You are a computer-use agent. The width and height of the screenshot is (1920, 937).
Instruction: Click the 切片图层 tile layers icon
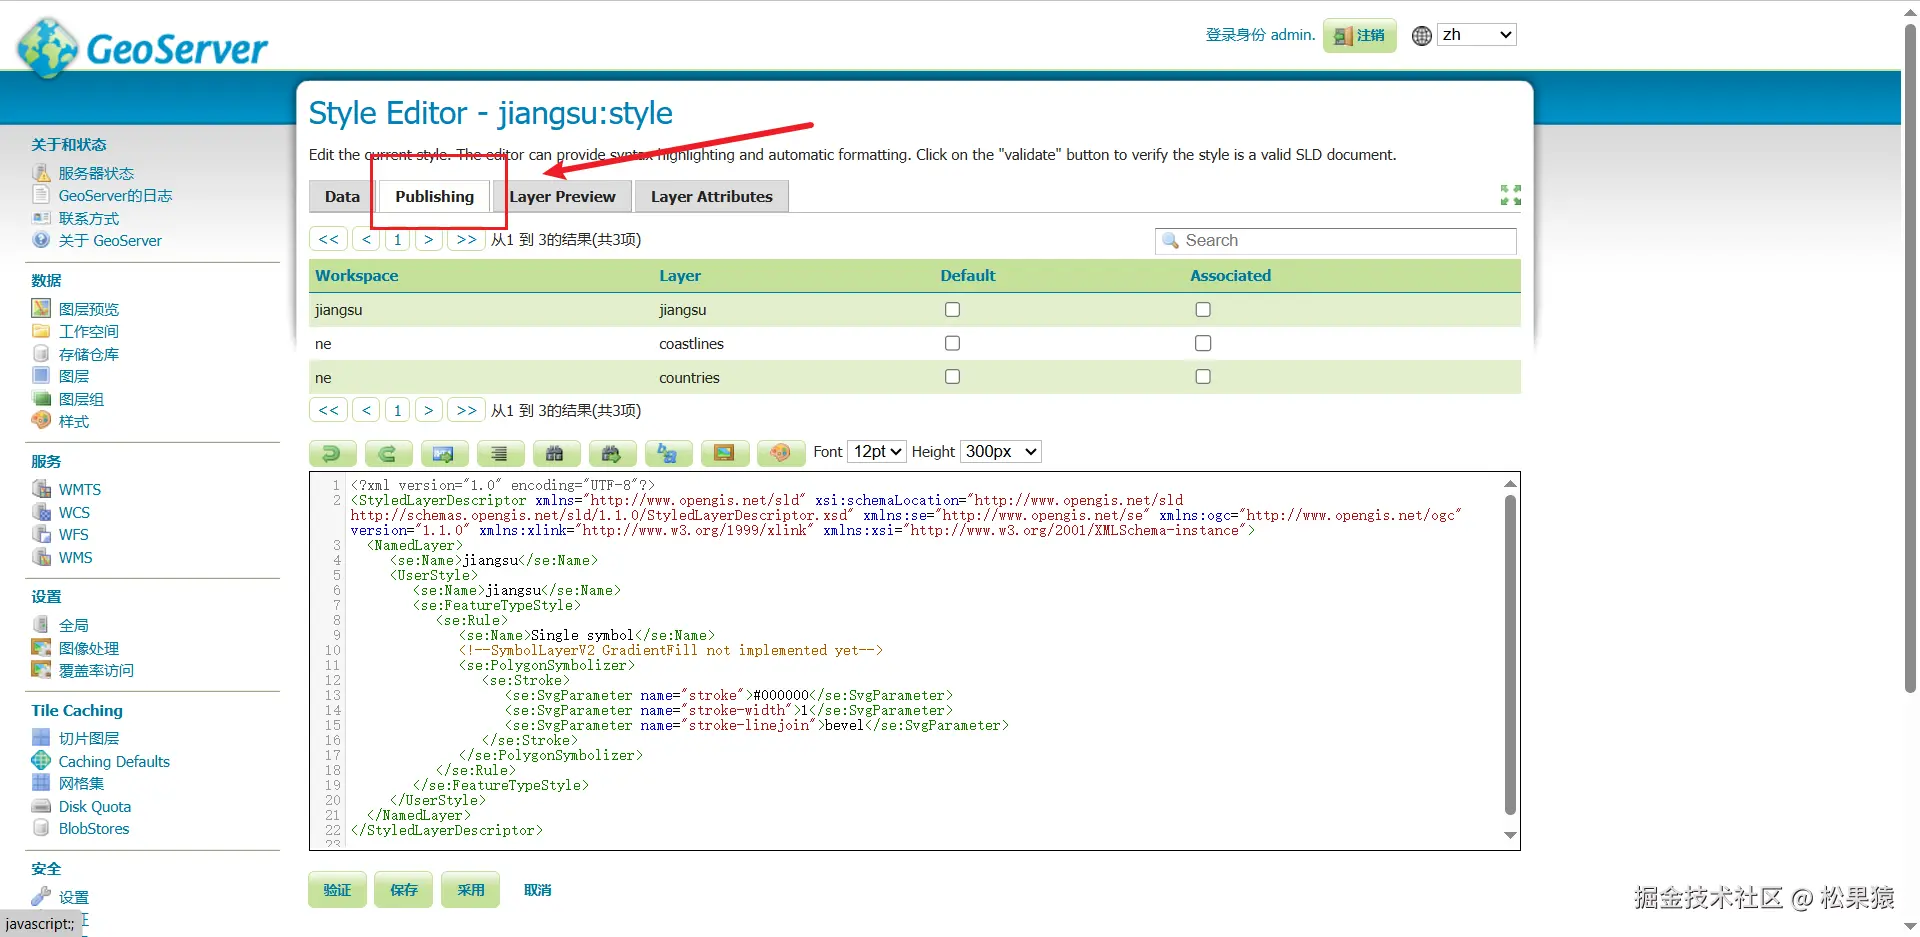[41, 738]
